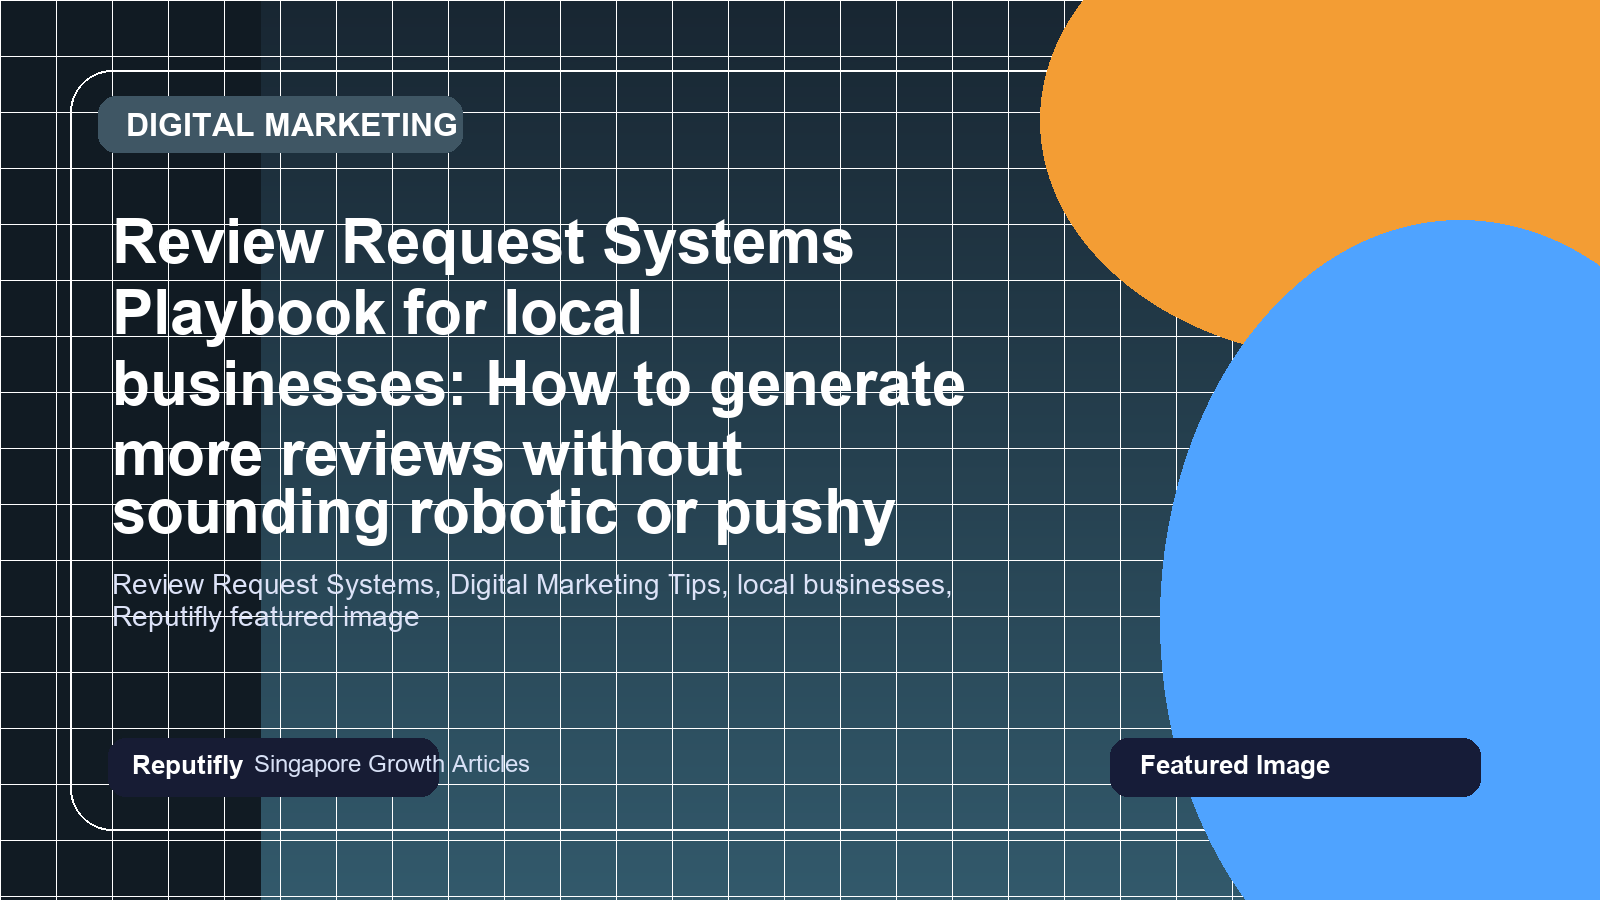Click the DIGITAL MARKETING category badge

point(280,125)
